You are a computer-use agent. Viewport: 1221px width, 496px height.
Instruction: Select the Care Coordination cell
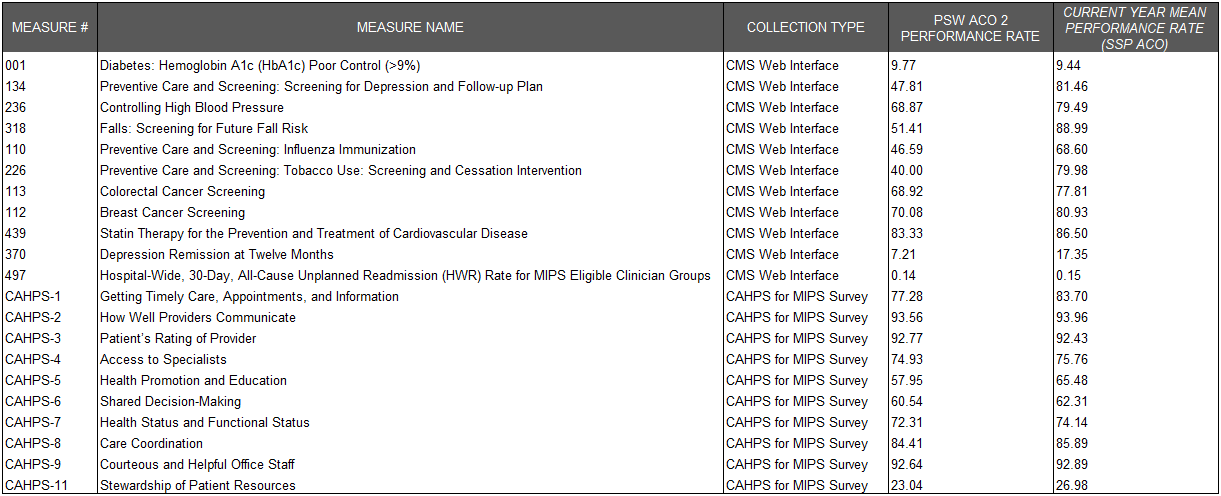(151, 443)
